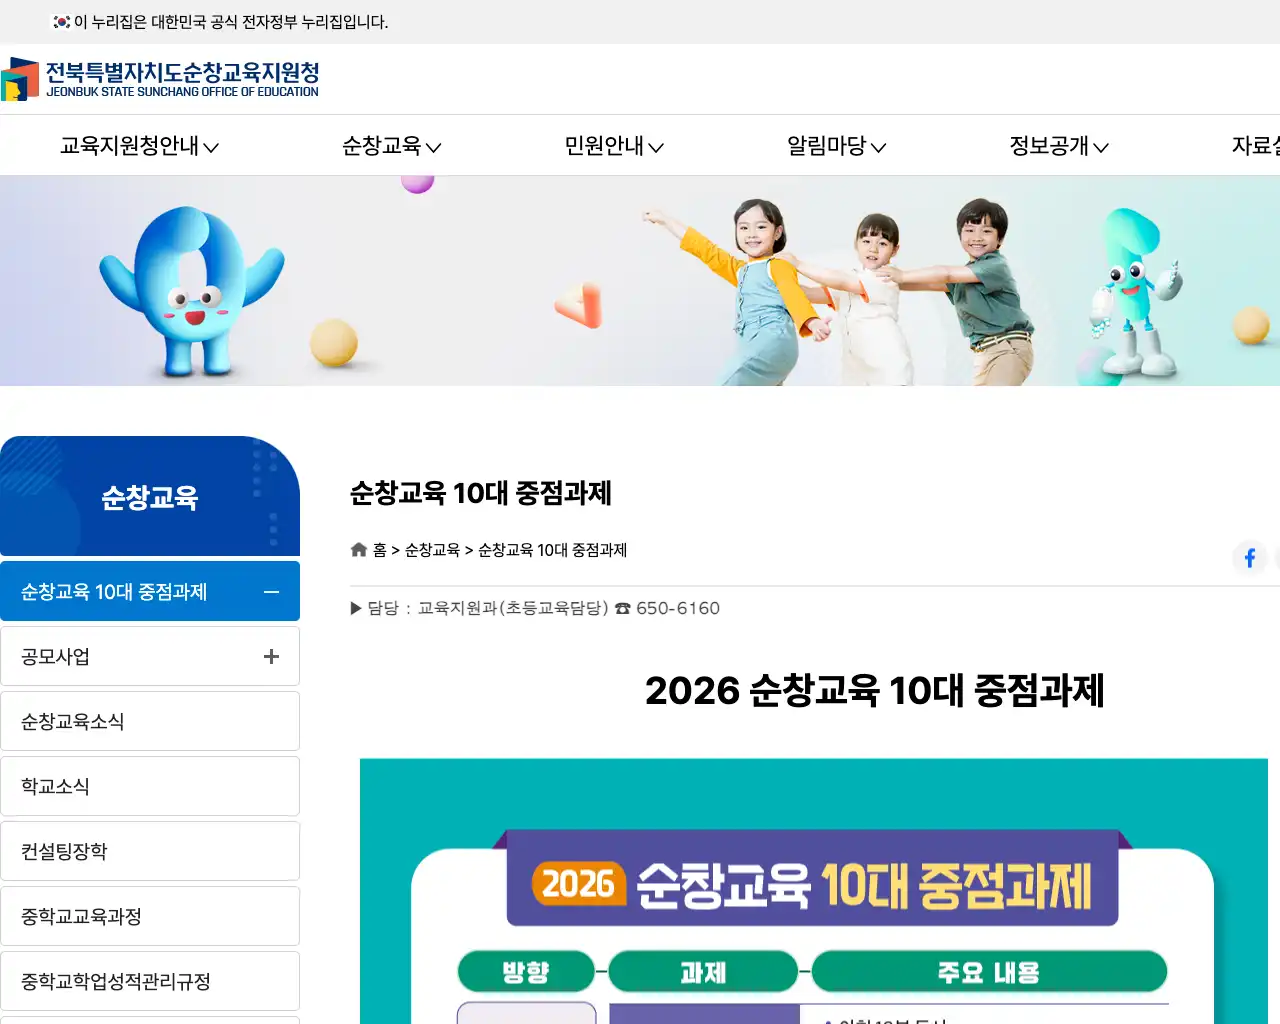The width and height of the screenshot is (1280, 1024).
Task: Expand 공모사업 plus icon
Action: coord(271,657)
